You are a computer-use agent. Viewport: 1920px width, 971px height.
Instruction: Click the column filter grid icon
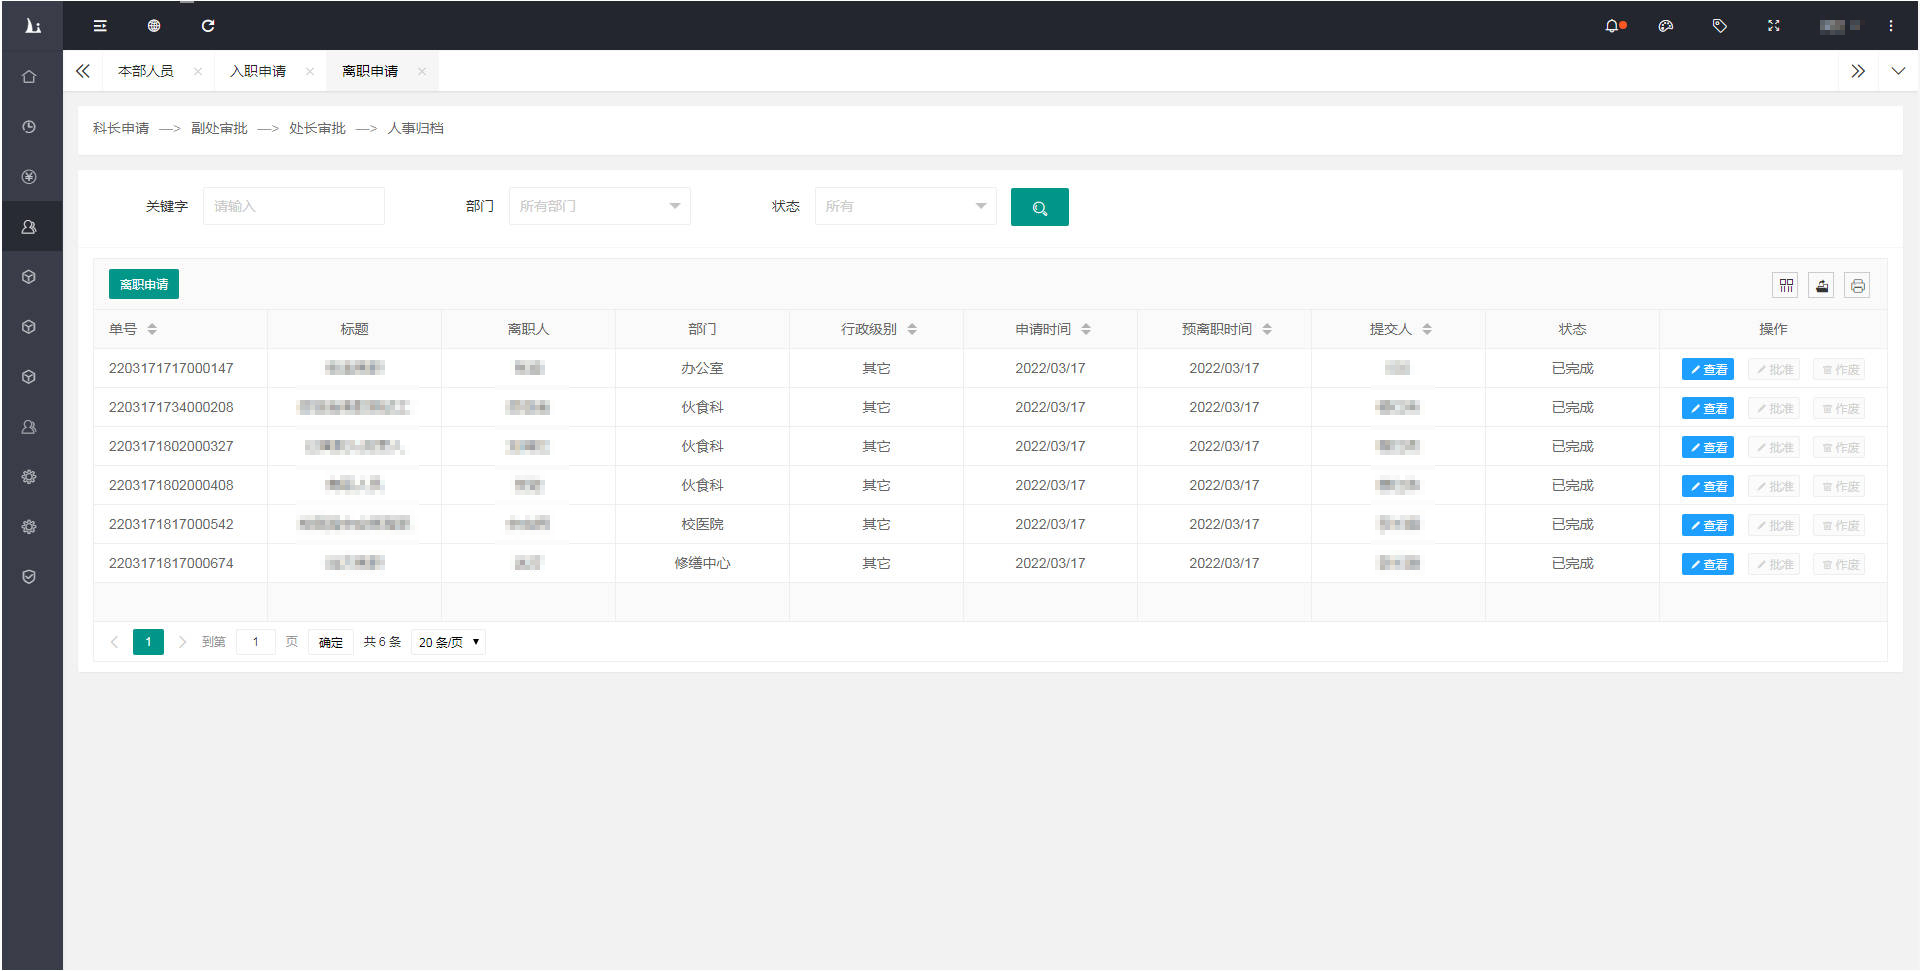click(1786, 286)
